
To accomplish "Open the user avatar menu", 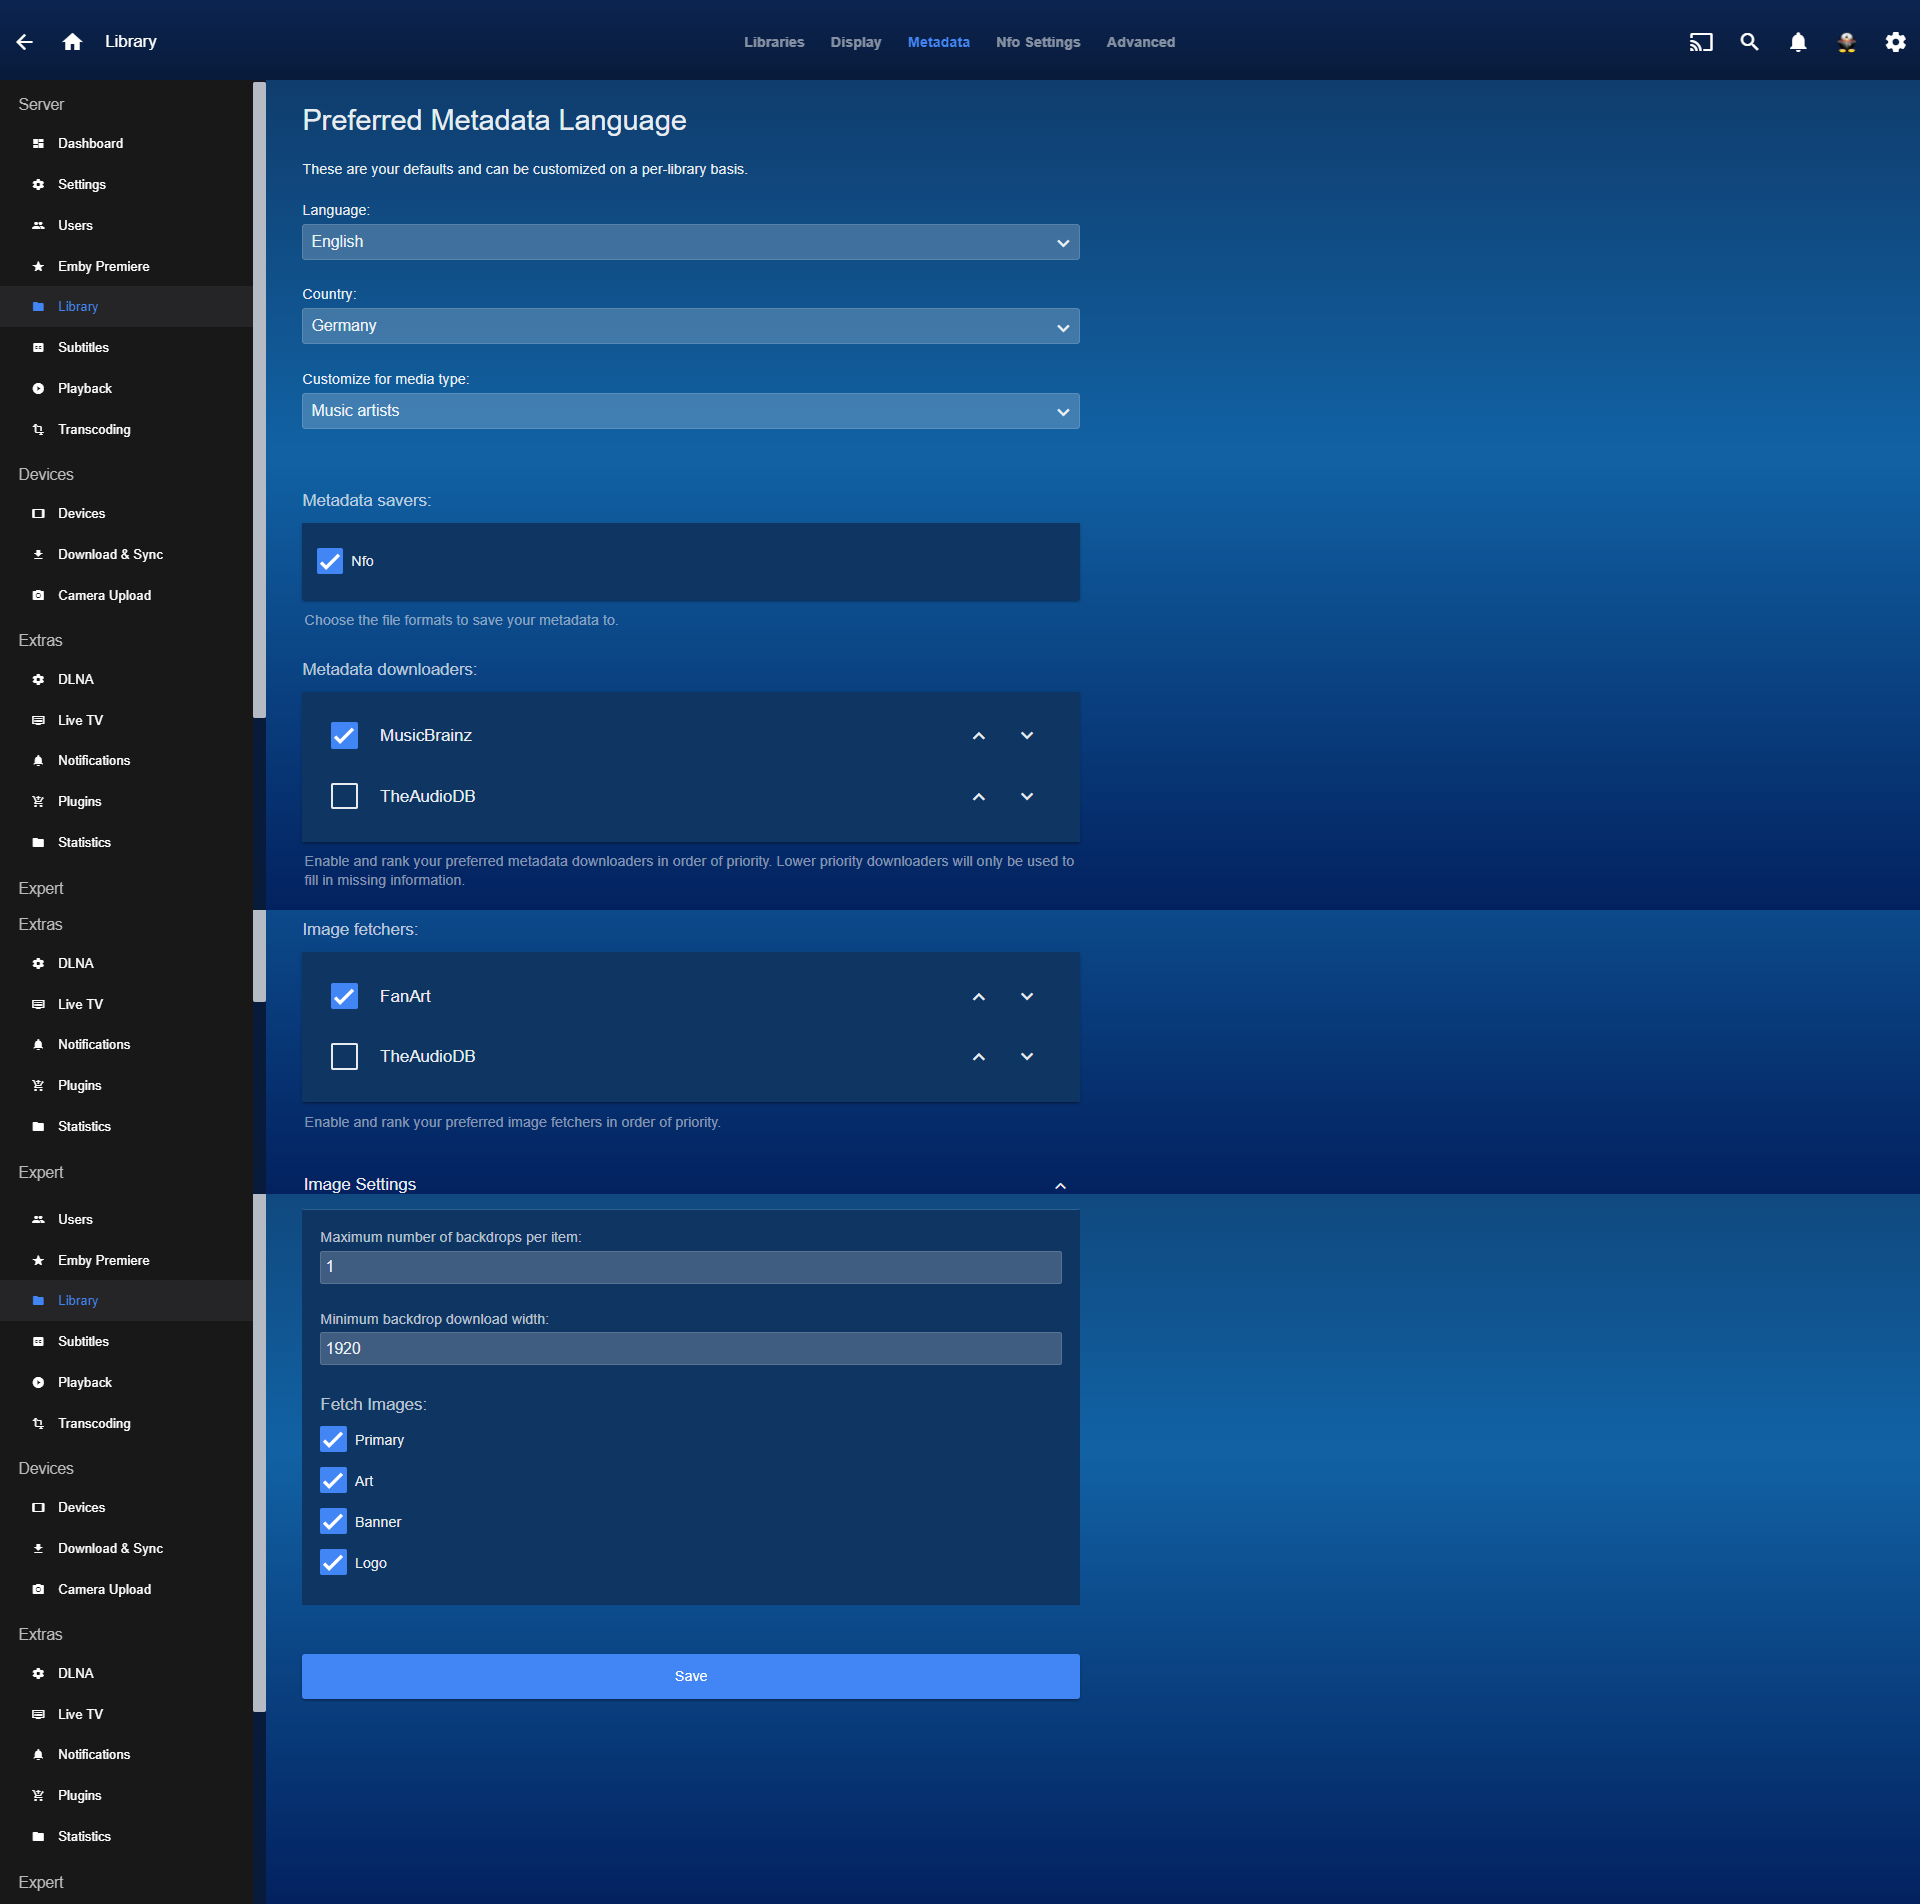I will [x=1847, y=42].
